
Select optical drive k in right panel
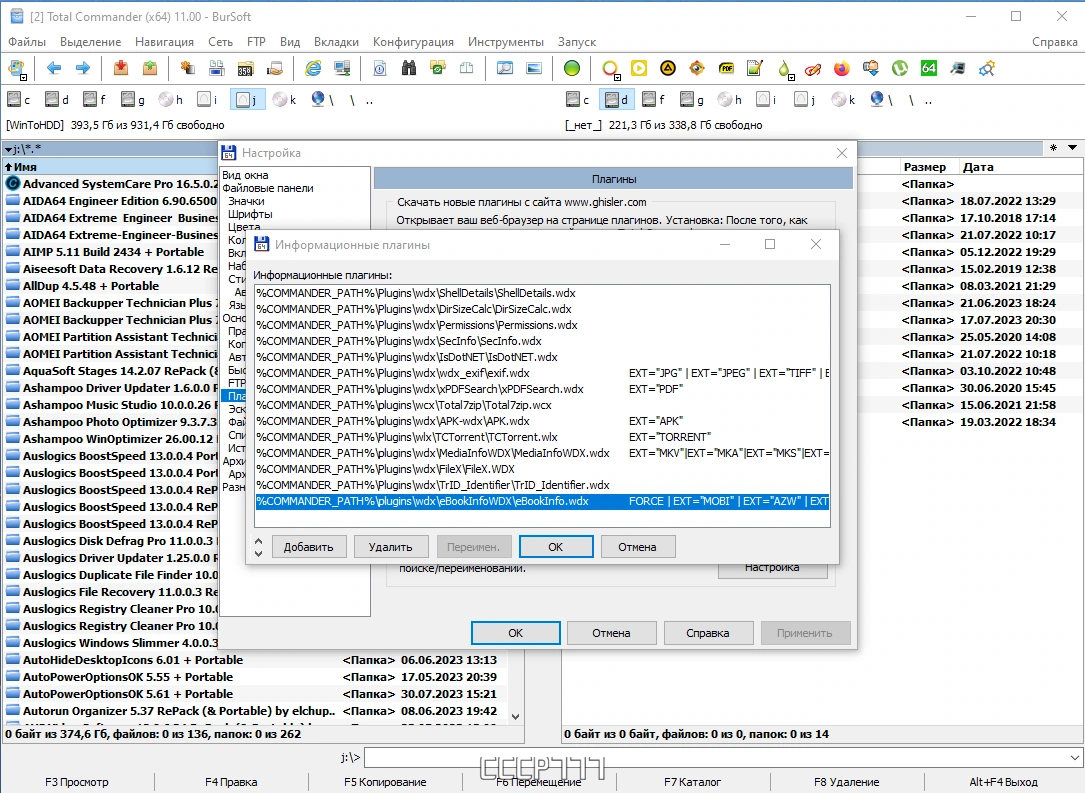pos(844,100)
